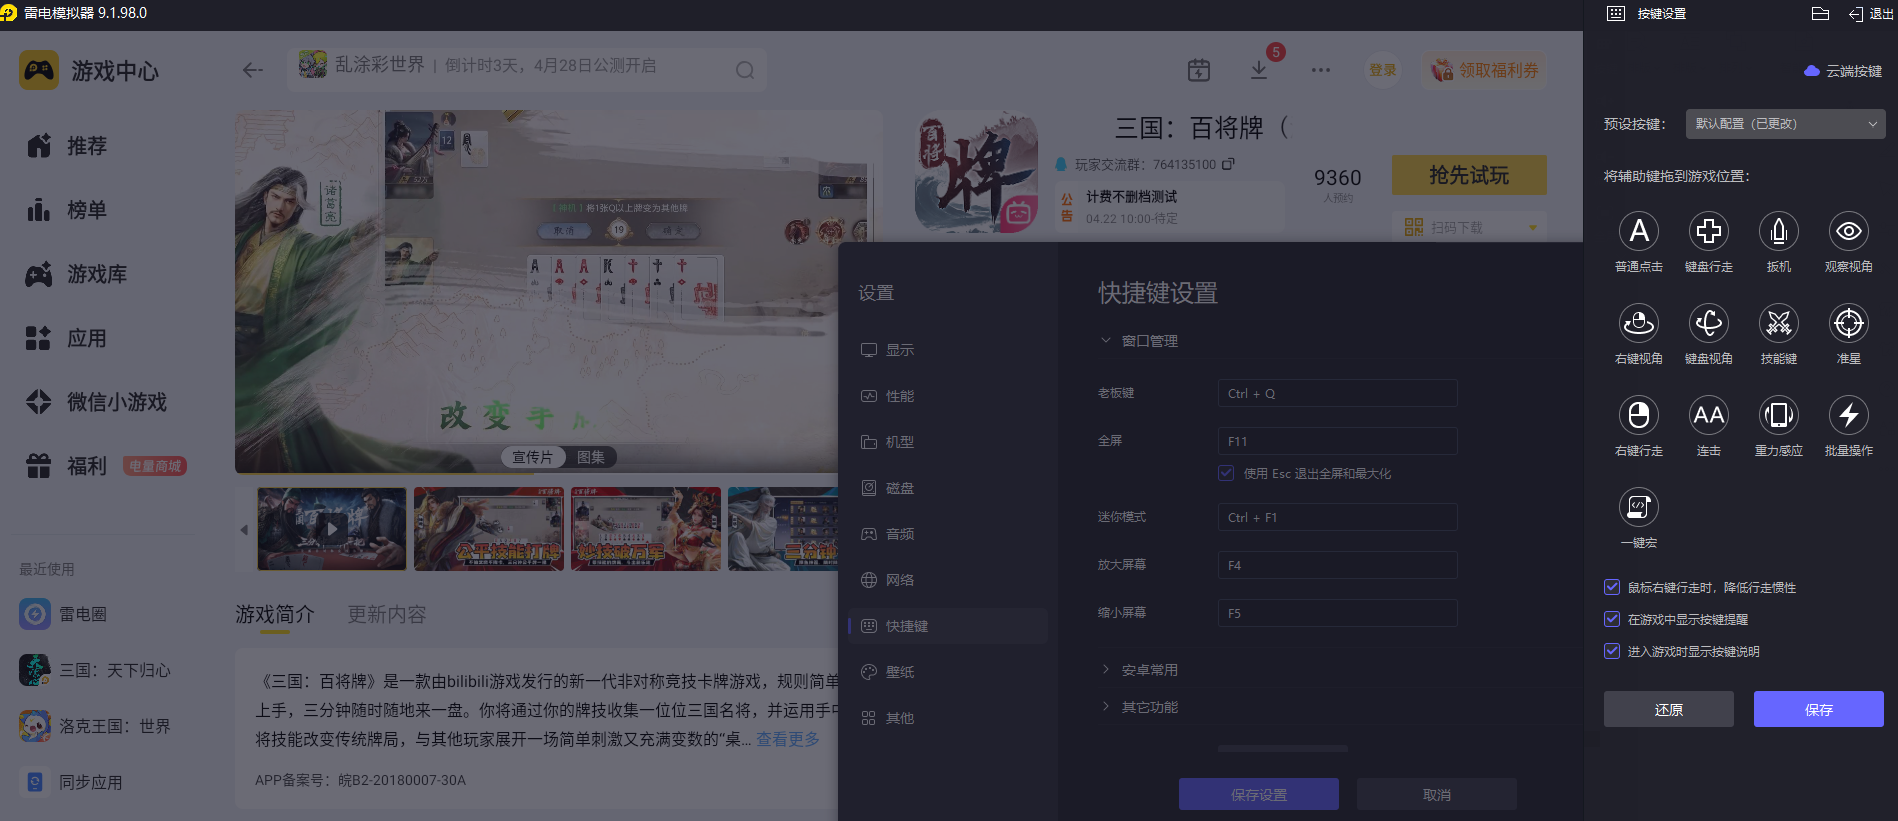
Task: Select the 右键视角 right-click view icon
Action: pyautogui.click(x=1638, y=323)
